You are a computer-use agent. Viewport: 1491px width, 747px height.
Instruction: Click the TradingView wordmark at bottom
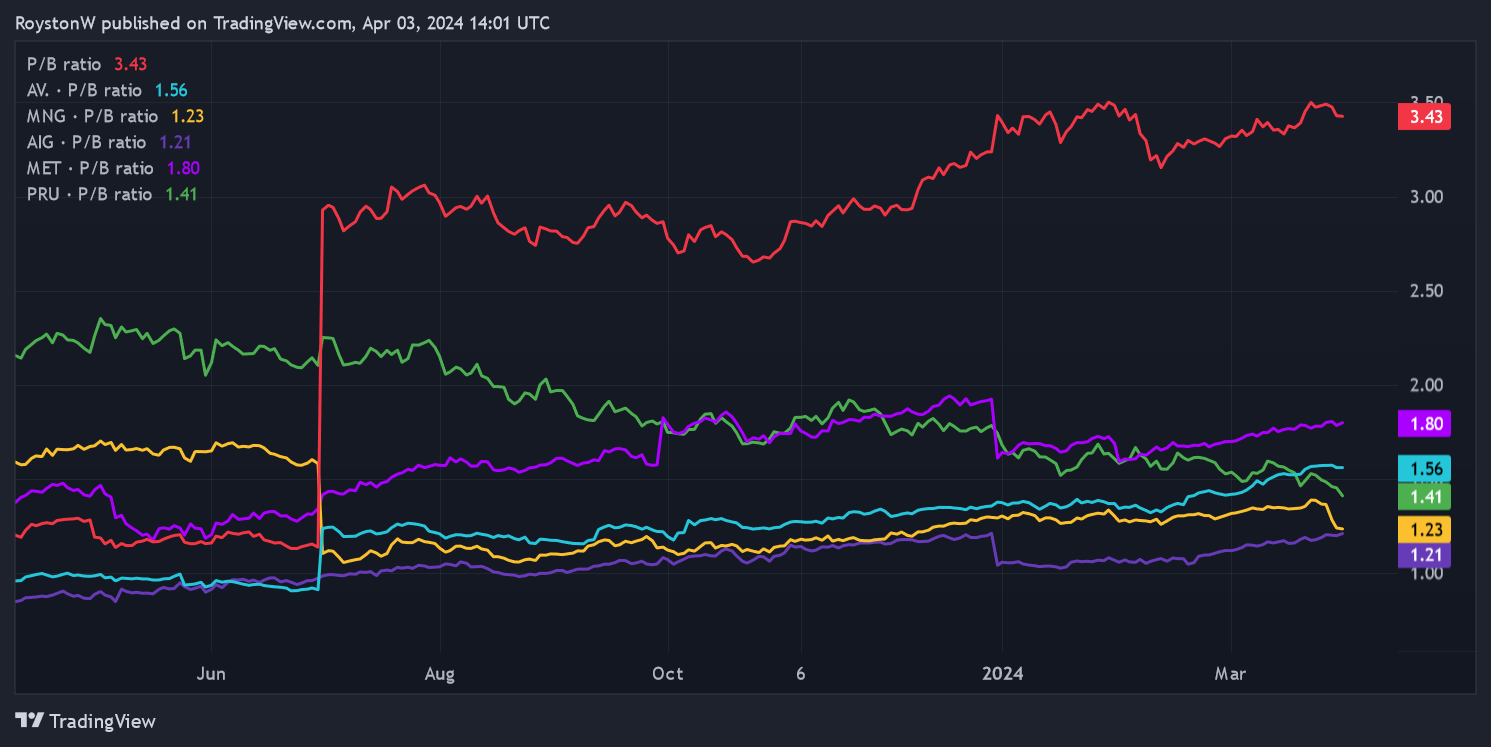click(x=102, y=720)
